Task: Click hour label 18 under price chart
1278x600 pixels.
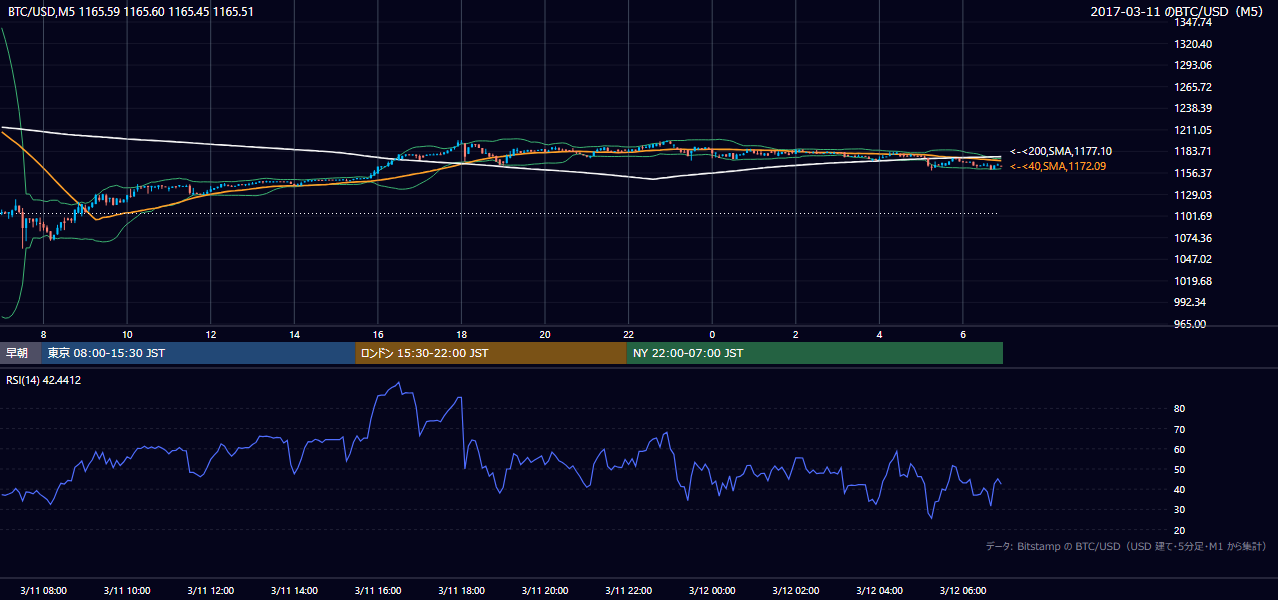Action: tap(461, 334)
